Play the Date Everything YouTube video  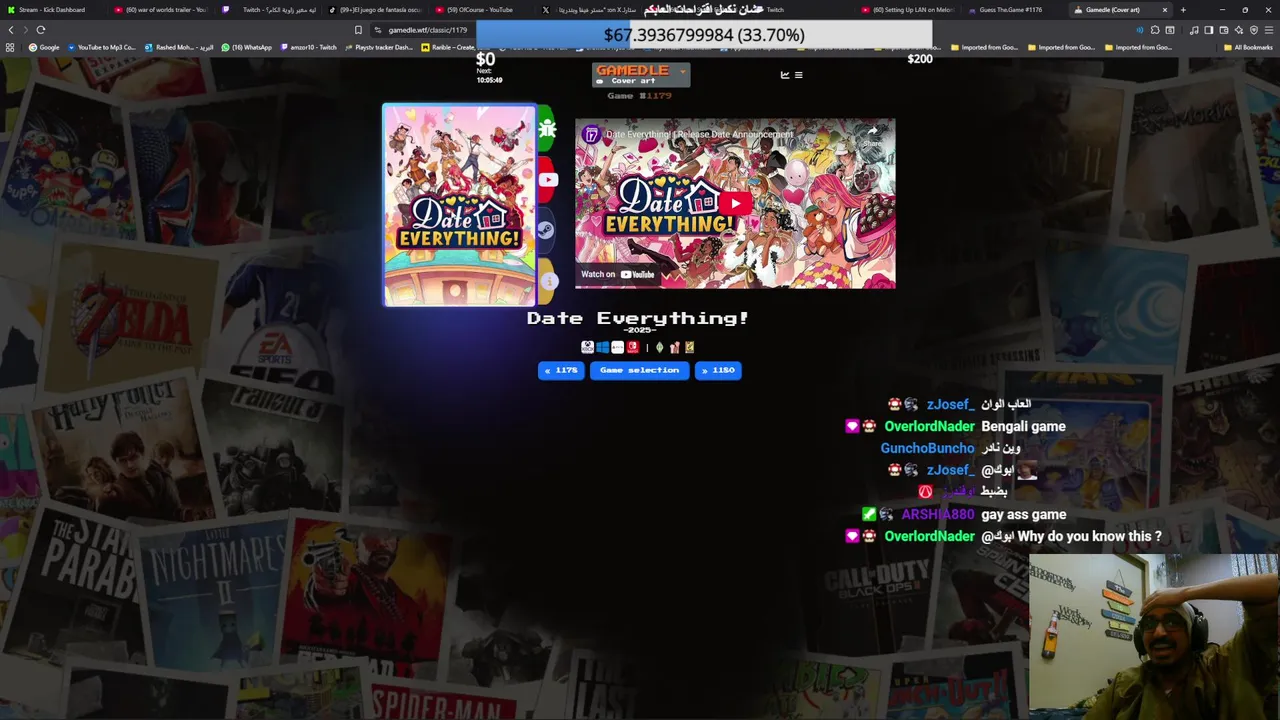pos(735,204)
